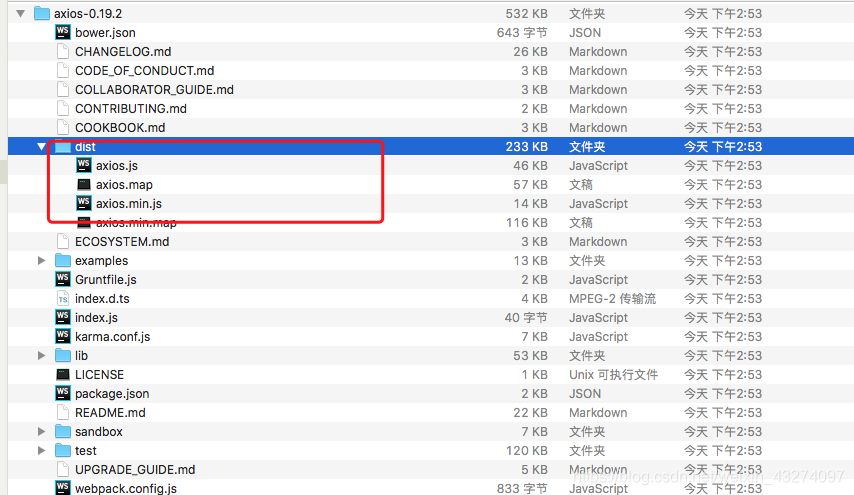Select the index.d.ts file name
Screen dimensions: 854x495
click(x=102, y=299)
